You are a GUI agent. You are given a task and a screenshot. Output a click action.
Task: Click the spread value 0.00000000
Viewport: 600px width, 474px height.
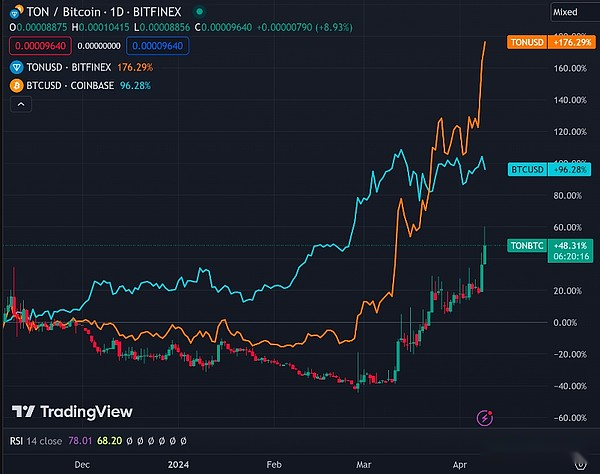coord(99,46)
